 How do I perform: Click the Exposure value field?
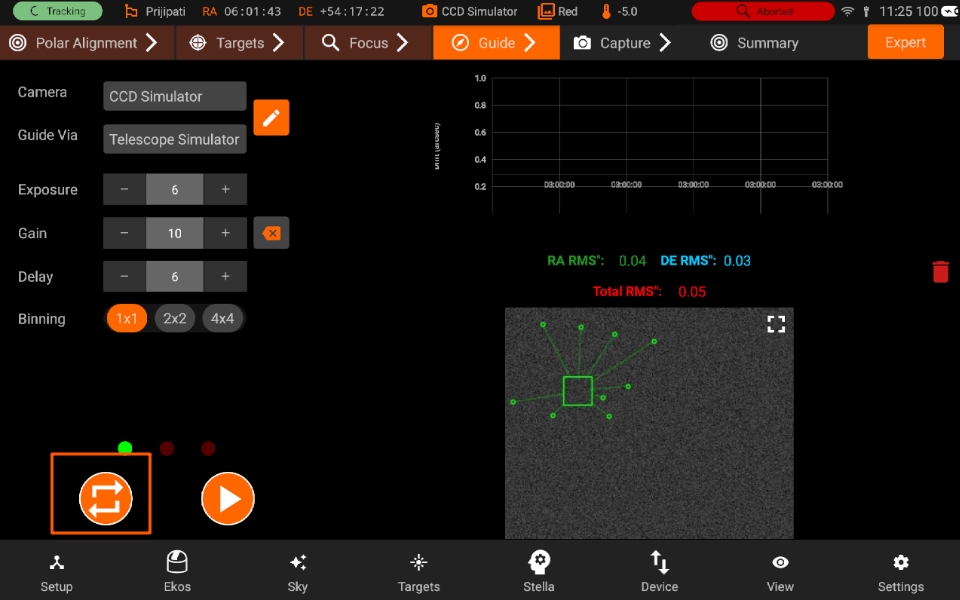(174, 189)
